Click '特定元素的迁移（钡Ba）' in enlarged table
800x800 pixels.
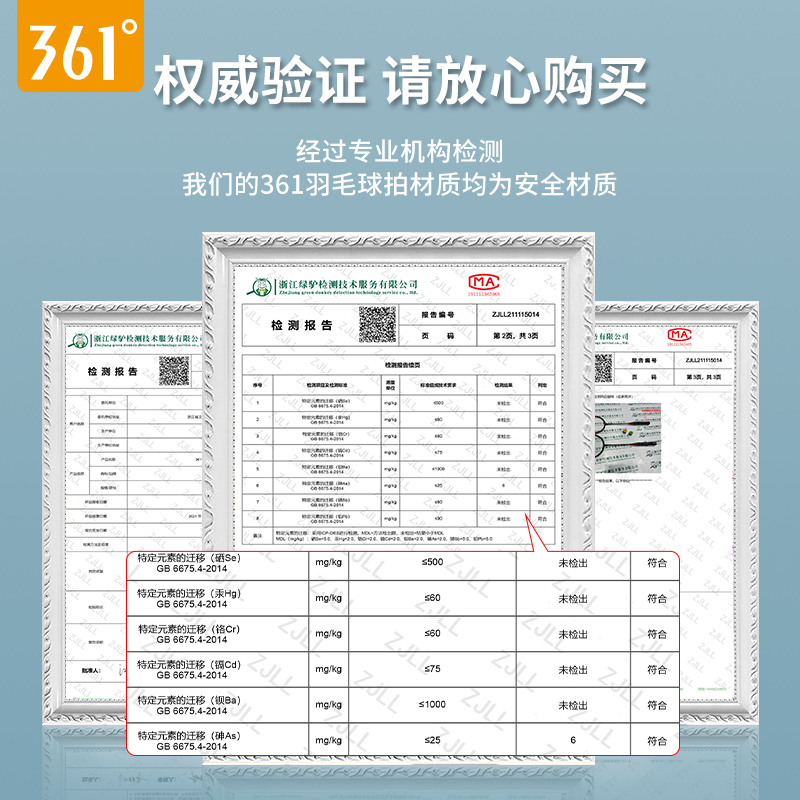(189, 700)
